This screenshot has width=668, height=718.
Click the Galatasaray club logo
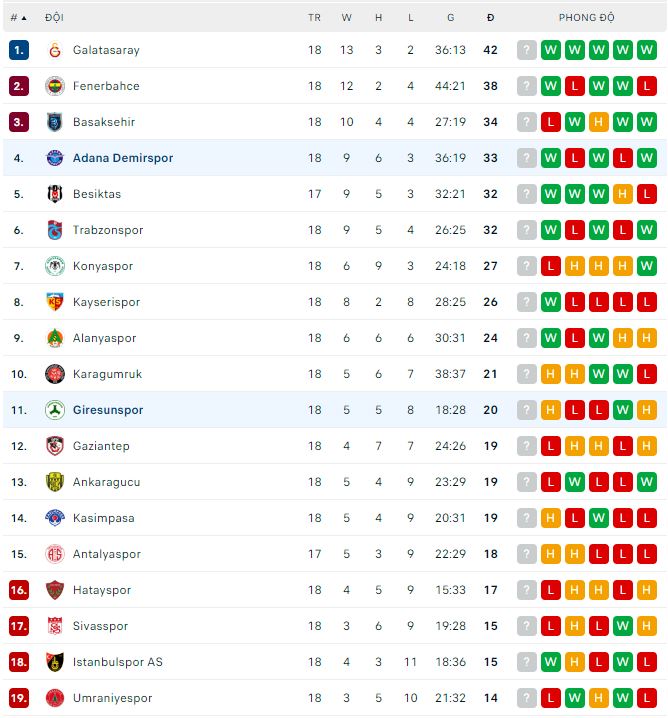pos(54,50)
